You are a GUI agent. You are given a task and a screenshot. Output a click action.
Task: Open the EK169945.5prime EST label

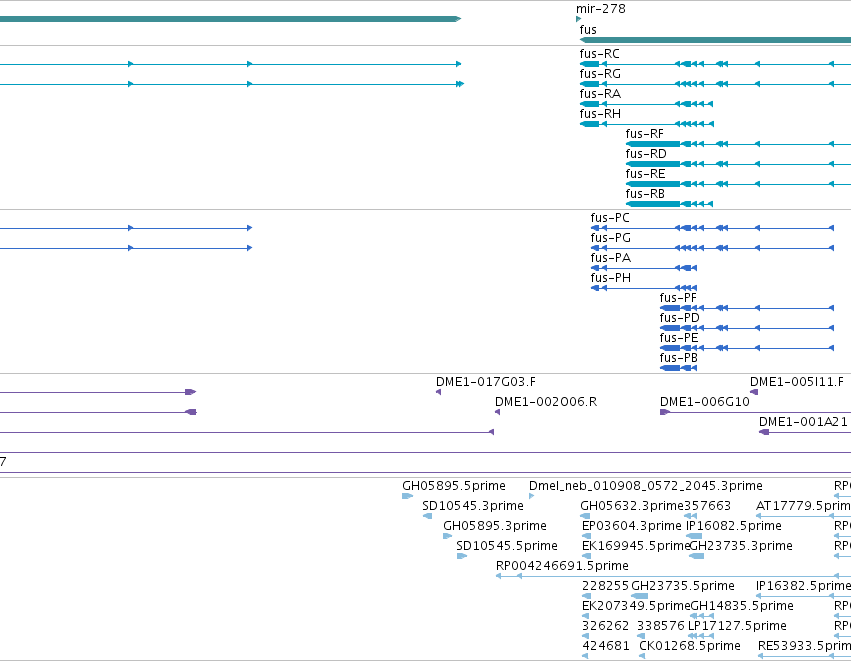click(x=636, y=546)
